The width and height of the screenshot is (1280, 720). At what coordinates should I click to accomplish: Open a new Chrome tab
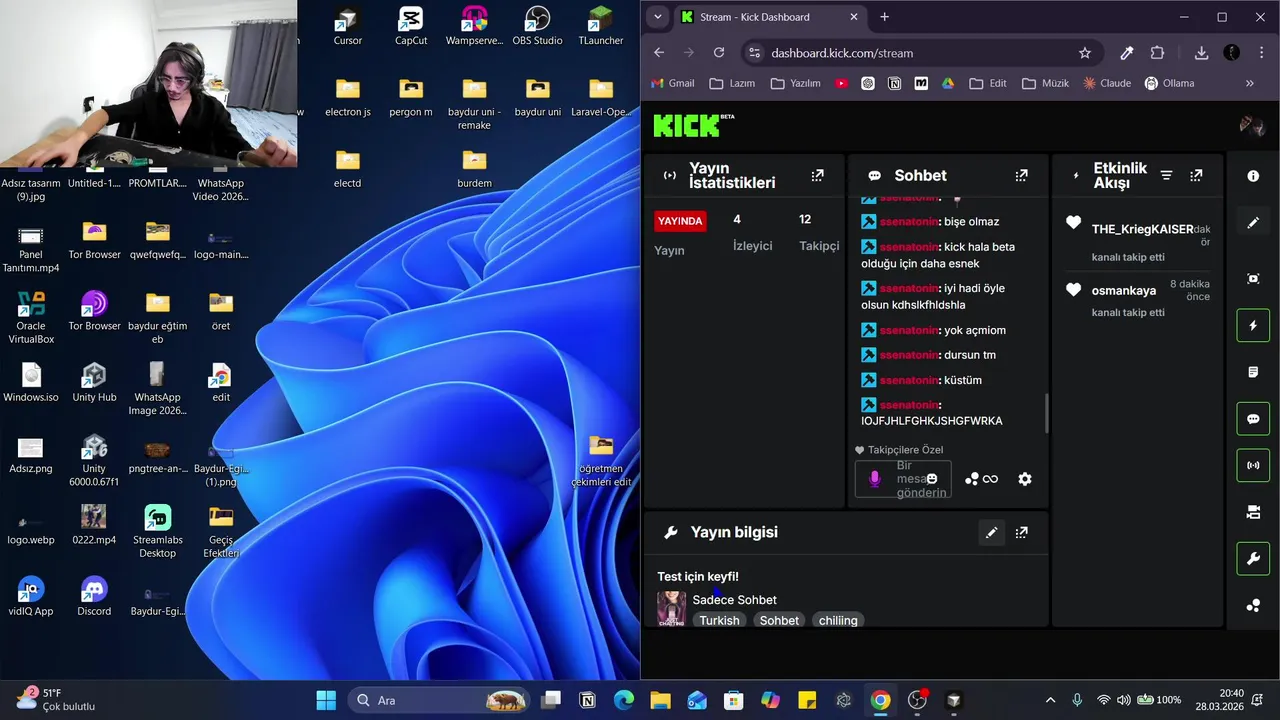click(884, 17)
